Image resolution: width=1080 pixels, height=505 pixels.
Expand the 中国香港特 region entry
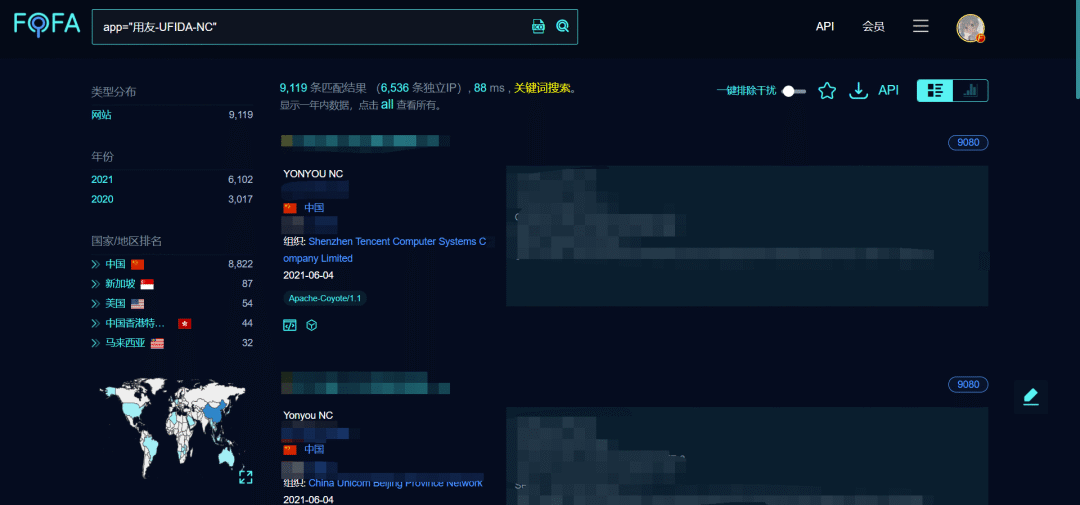coord(96,323)
